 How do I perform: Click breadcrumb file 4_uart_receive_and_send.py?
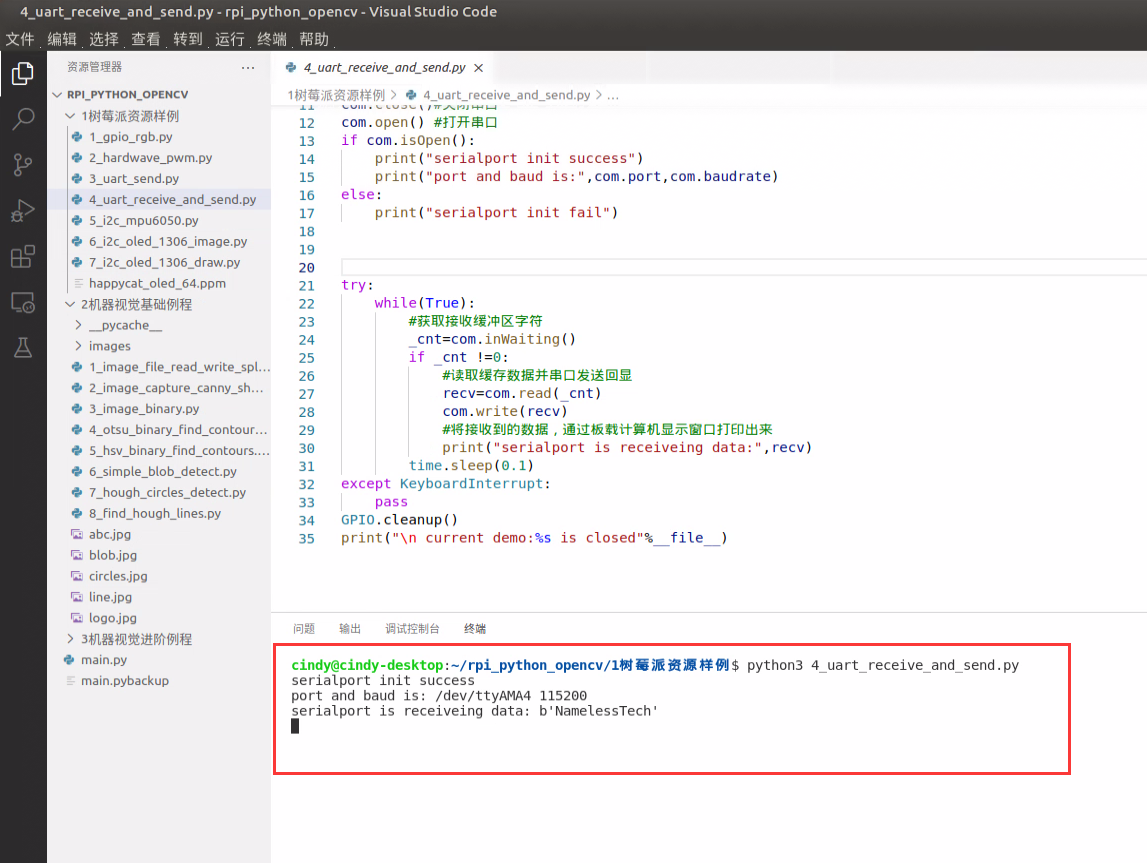tap(506, 95)
